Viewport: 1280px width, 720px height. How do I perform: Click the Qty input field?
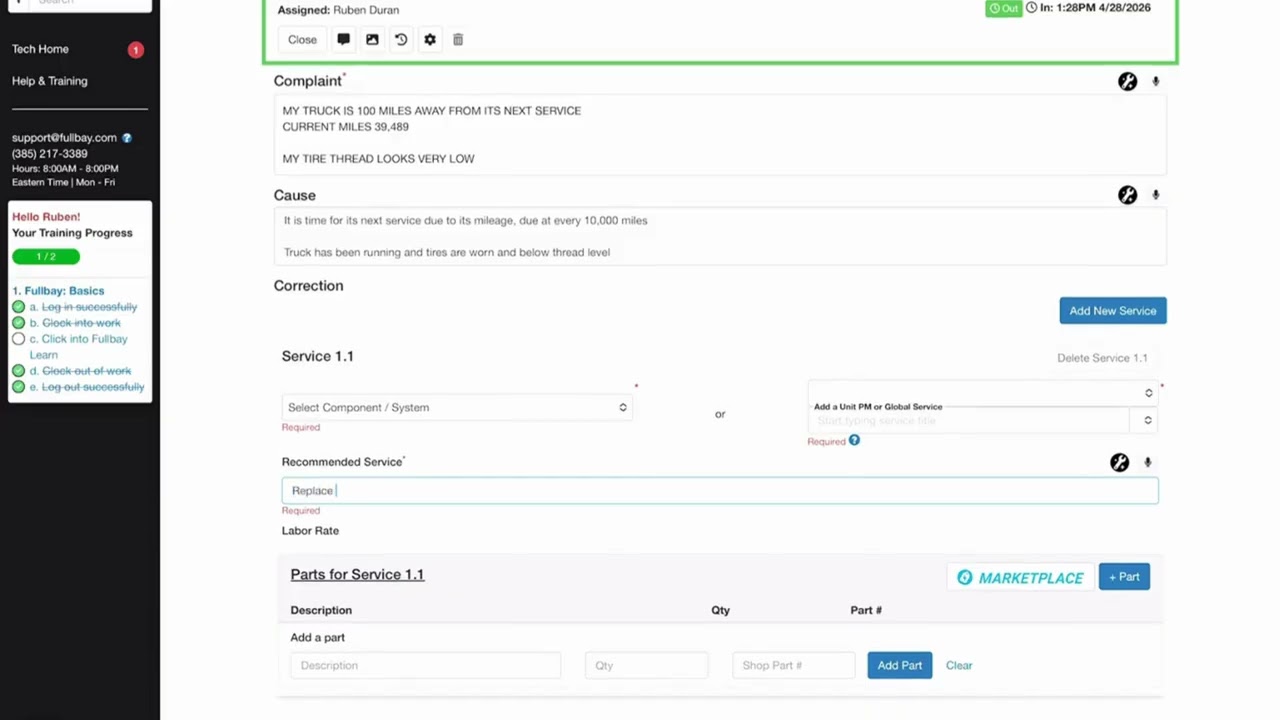pyautogui.click(x=646, y=666)
